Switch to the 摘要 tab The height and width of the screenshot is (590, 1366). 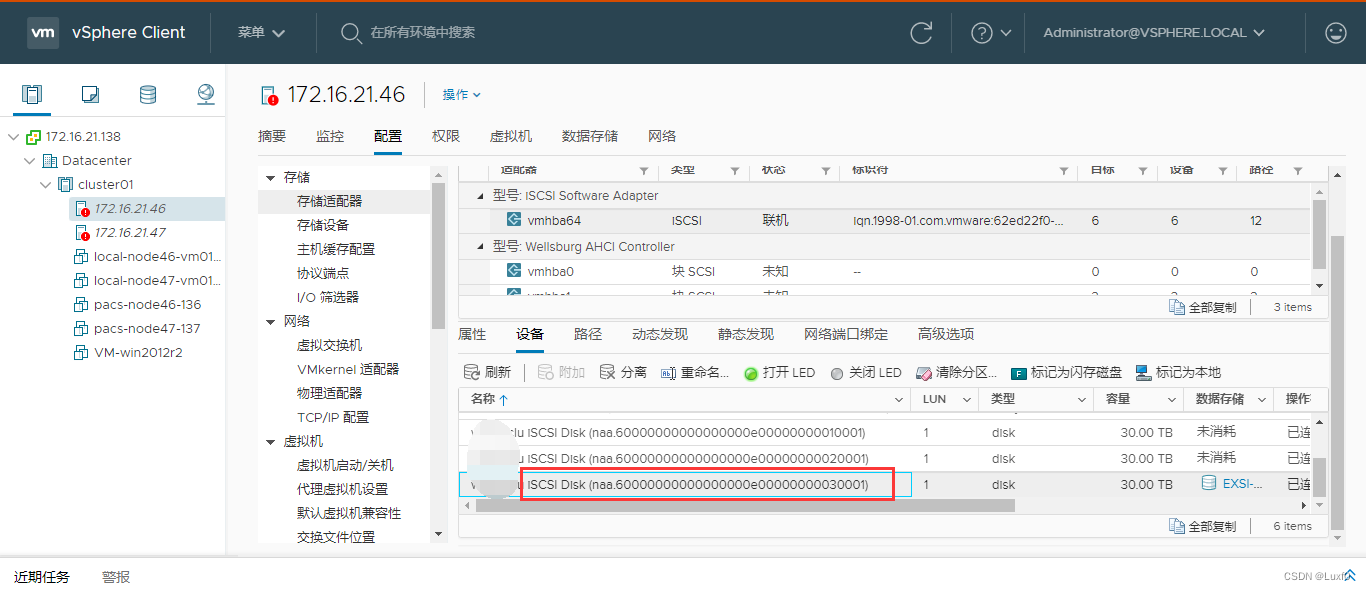[x=272, y=136]
